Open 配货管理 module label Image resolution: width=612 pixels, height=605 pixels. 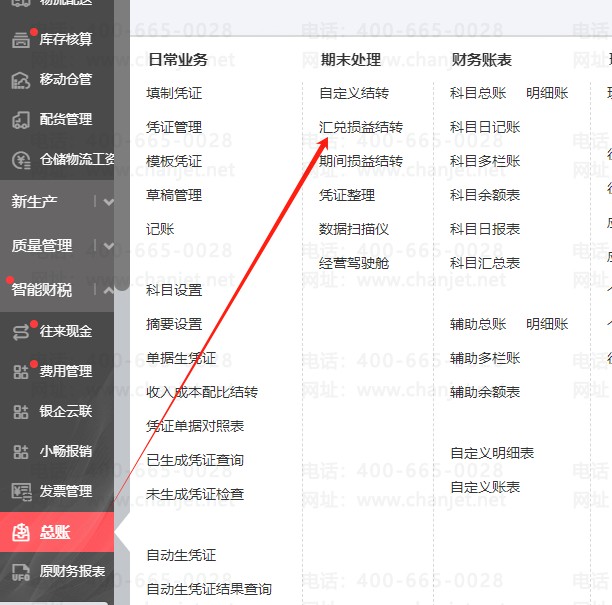(66, 119)
